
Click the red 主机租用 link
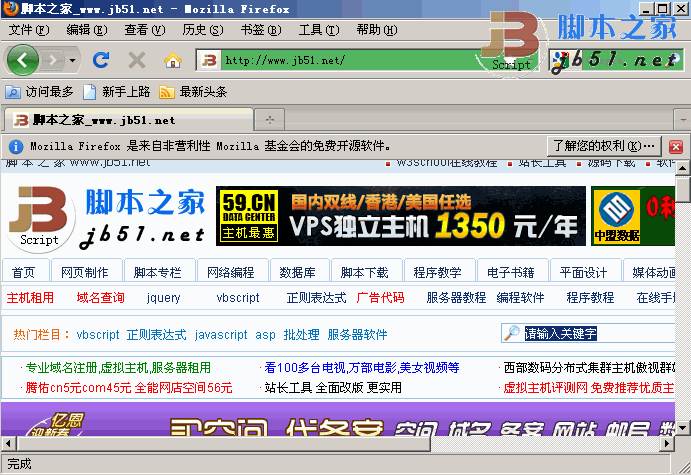click(30, 298)
